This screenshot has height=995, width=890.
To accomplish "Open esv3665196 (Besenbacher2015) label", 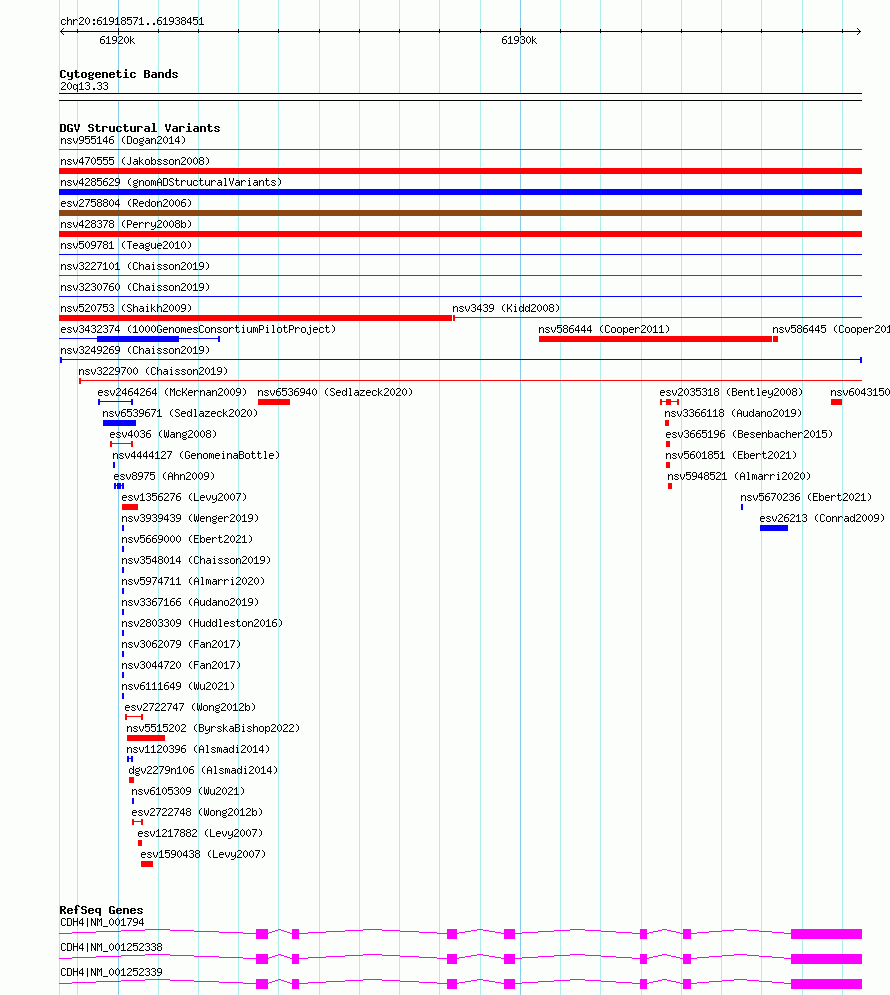I will click(x=749, y=433).
